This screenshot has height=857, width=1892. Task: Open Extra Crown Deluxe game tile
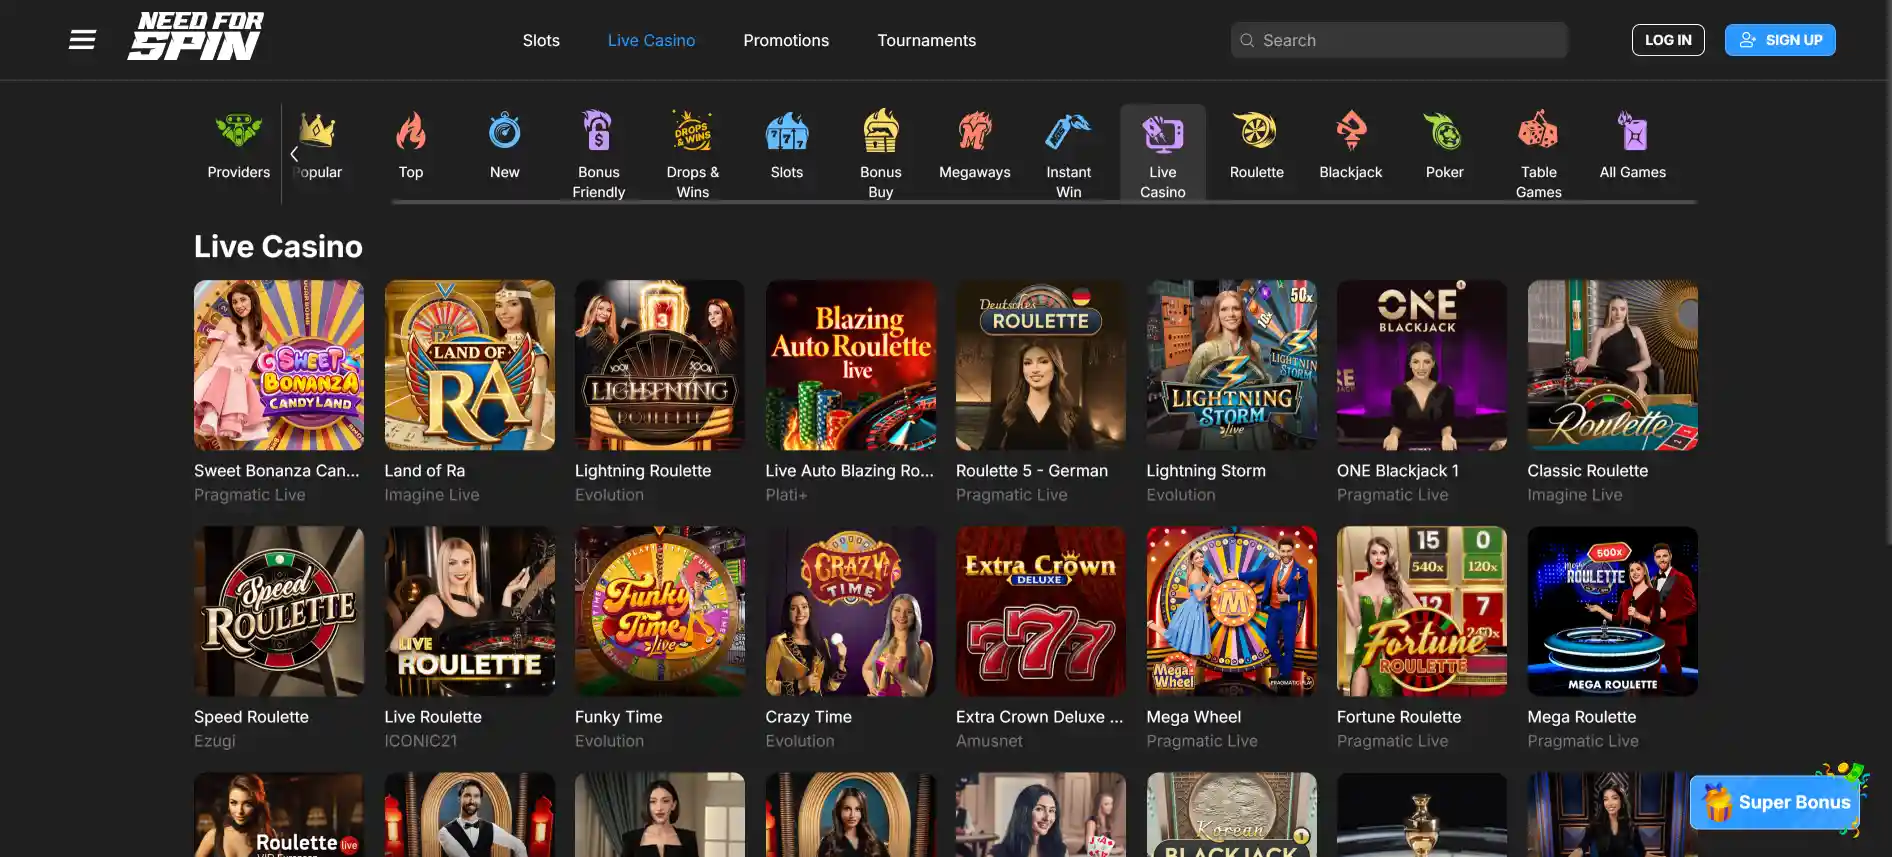tap(1041, 611)
